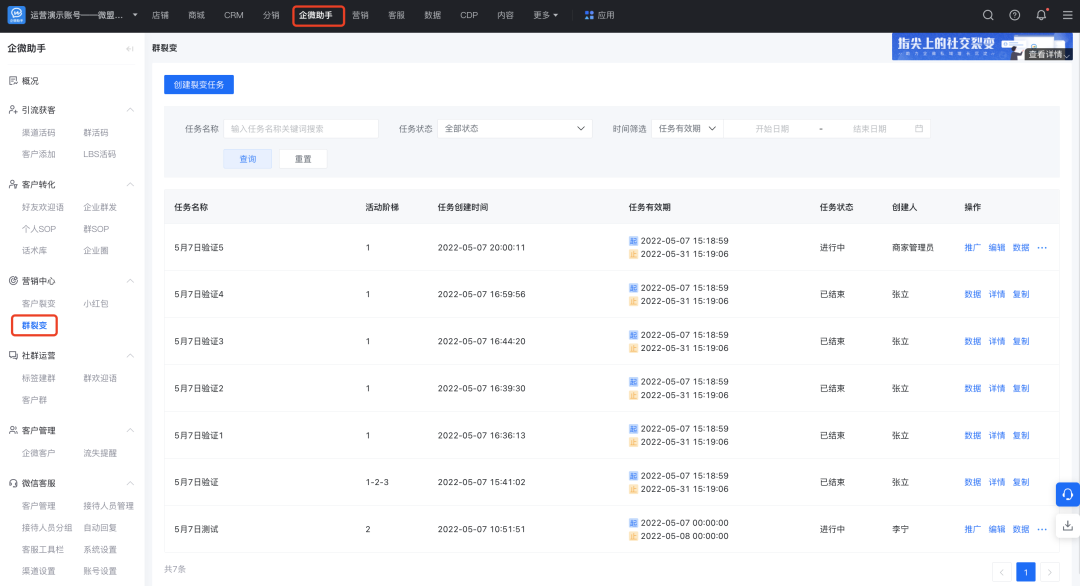Open the notifications bell icon
Image resolution: width=1080 pixels, height=586 pixels.
[1042, 15]
